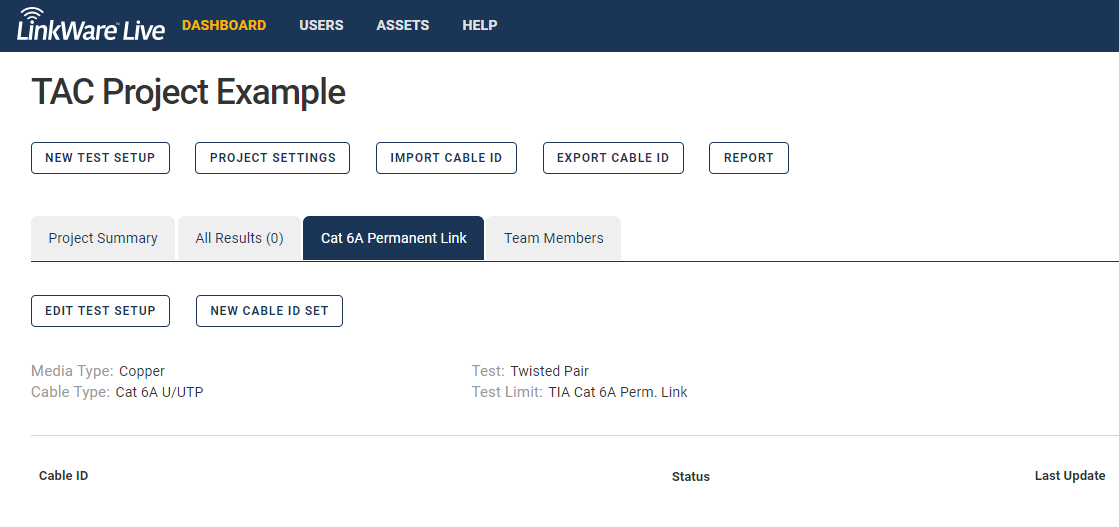Click Edit Test Setup button
Viewport: 1119px width, 527px height.
tap(101, 311)
